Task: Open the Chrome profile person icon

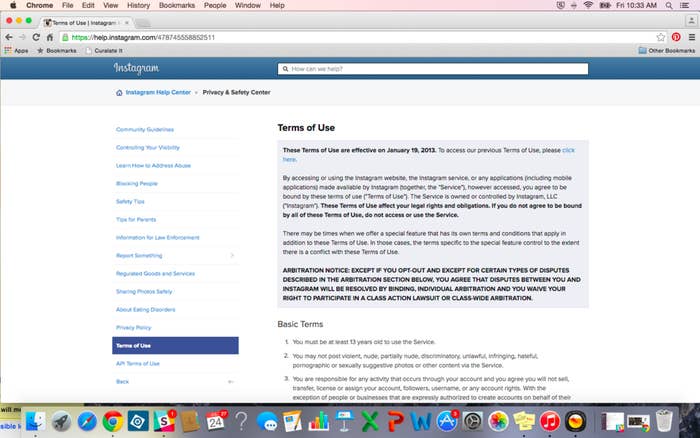Action: [691, 21]
